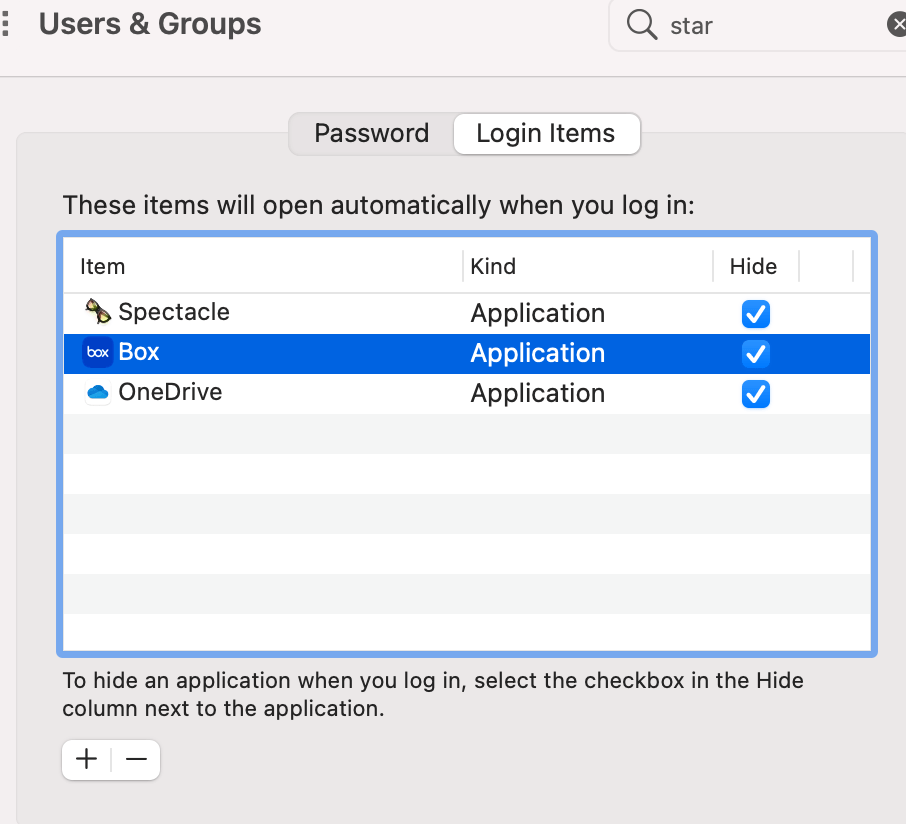Select the Login Items tab
906x824 pixels.
546,134
